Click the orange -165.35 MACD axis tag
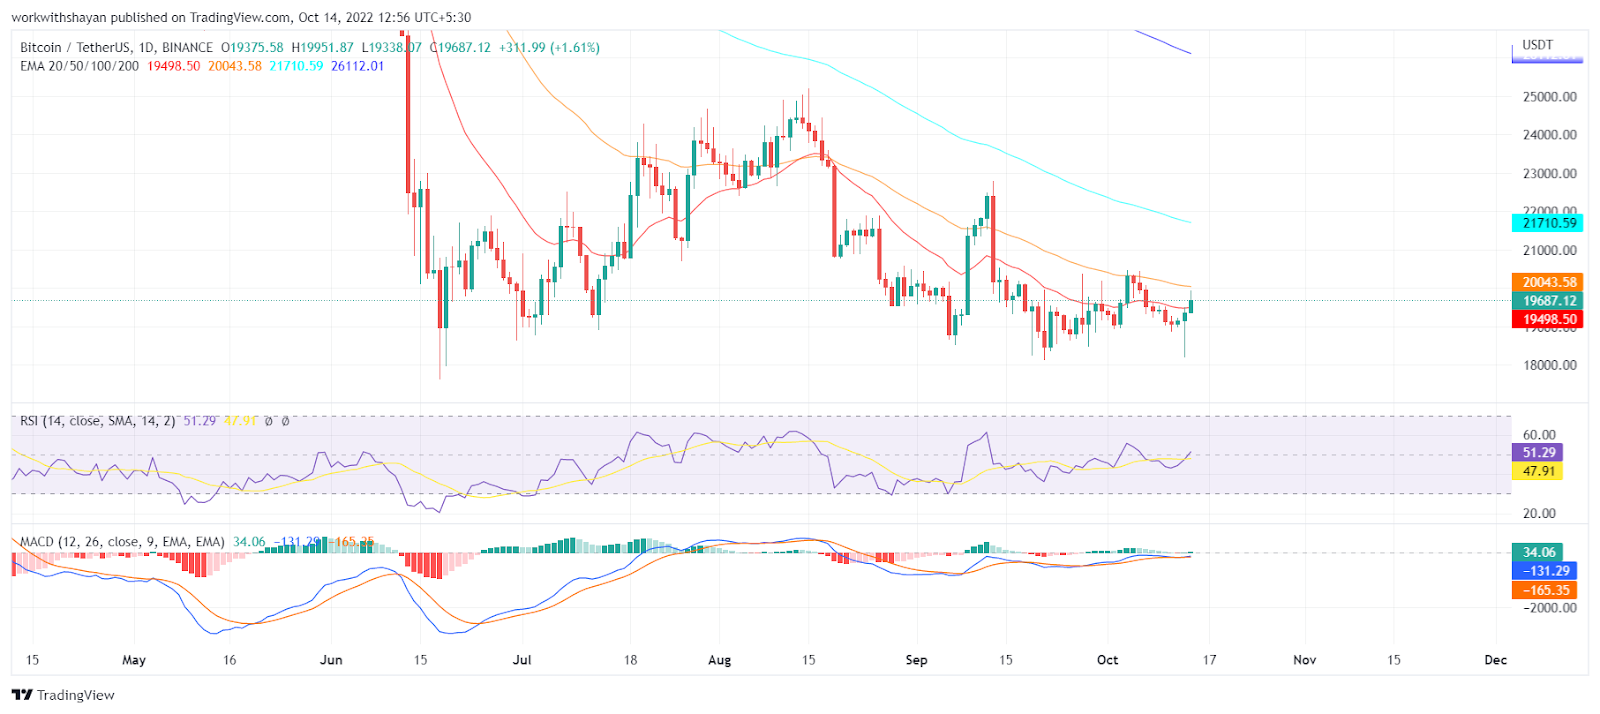 pyautogui.click(x=1544, y=590)
